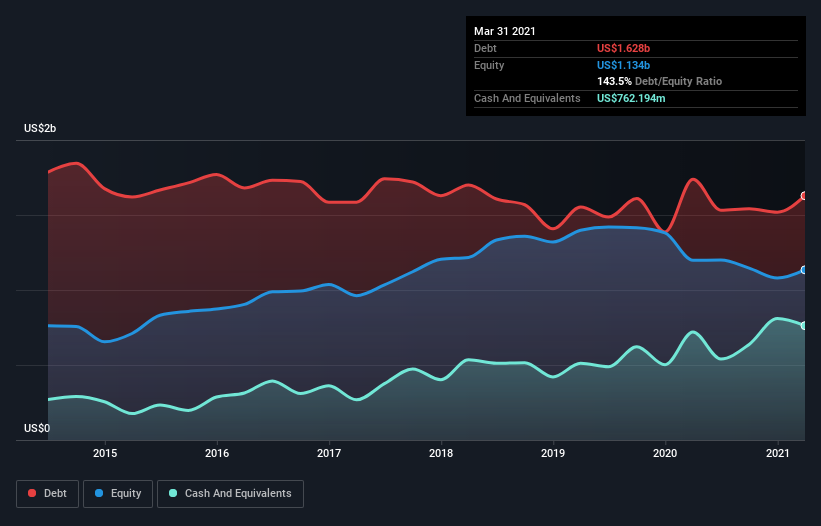The height and width of the screenshot is (526, 821).
Task: Click the 2017 axis label
Action: tap(329, 453)
